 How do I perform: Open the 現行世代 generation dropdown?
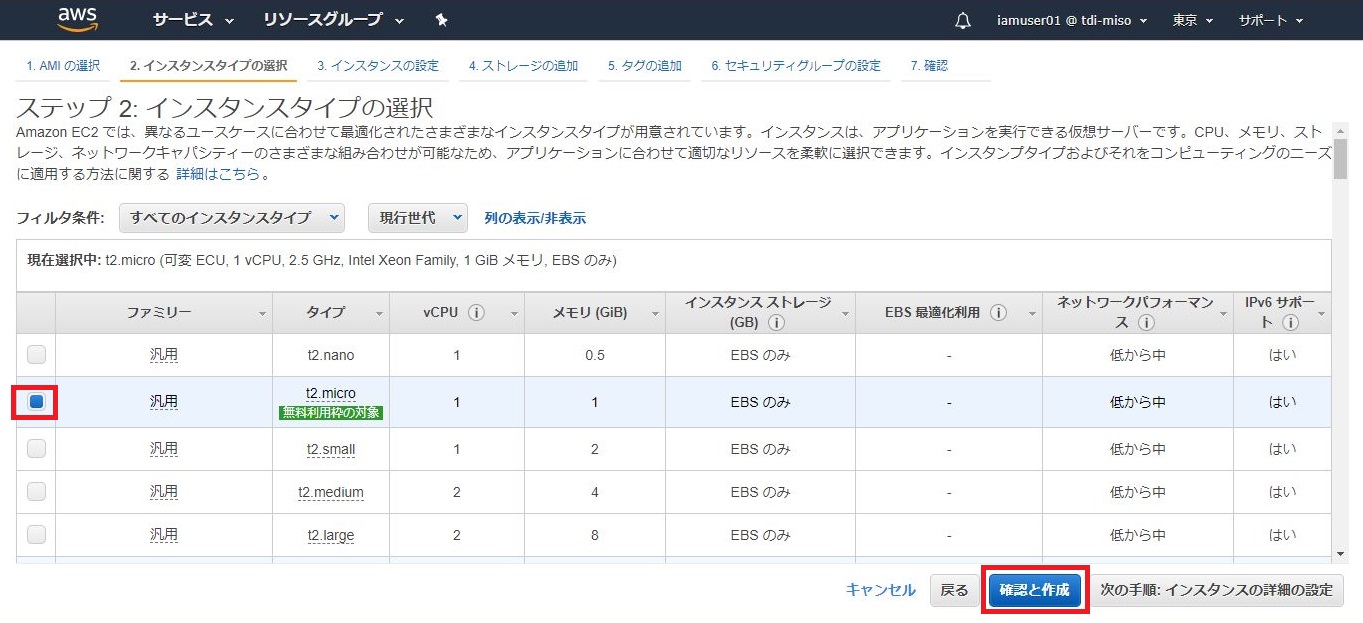point(417,217)
